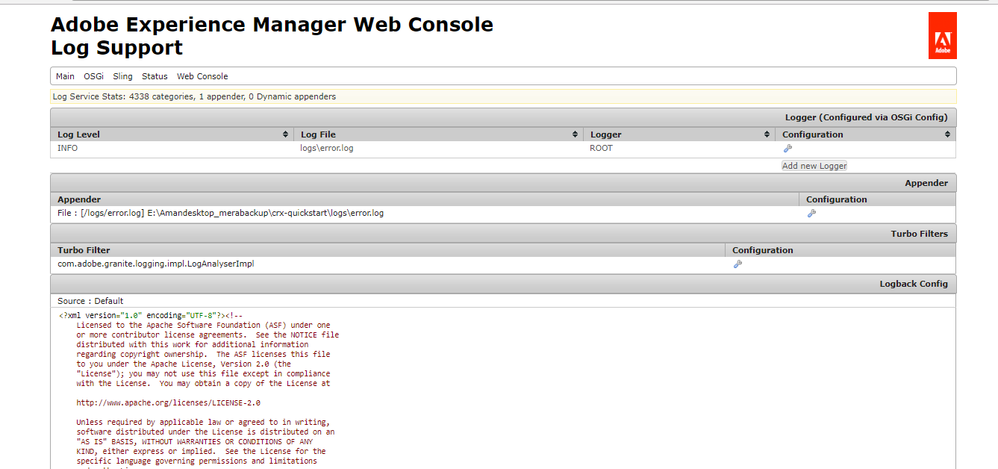Open the OSGi menu
Screen dimensions: 998x469
click(93, 76)
